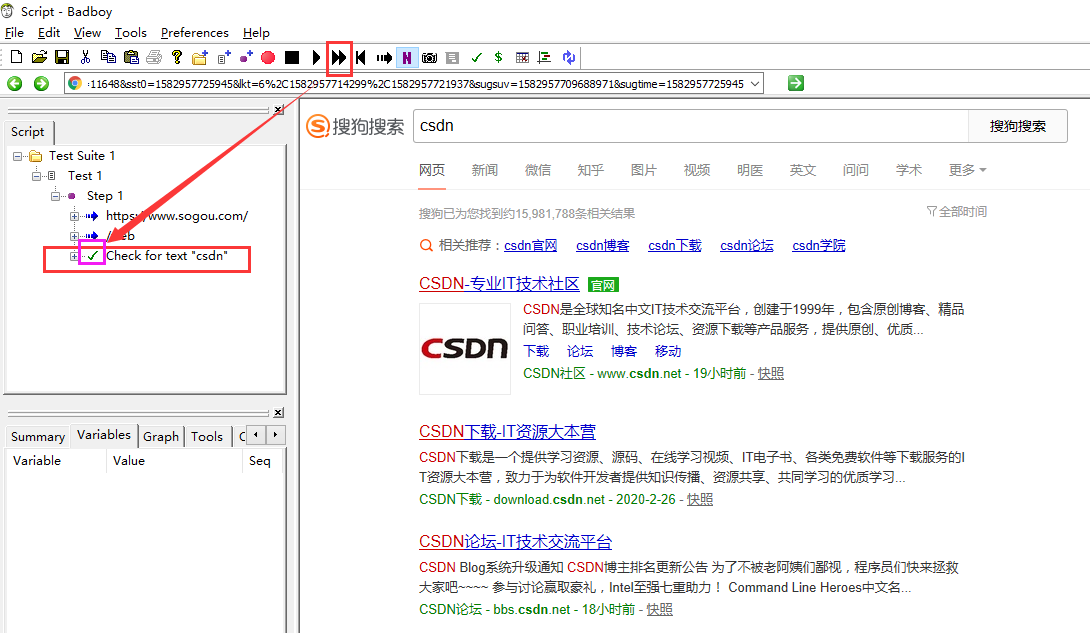
Task: Click the Paste clipboard icon
Action: [x=131, y=57]
